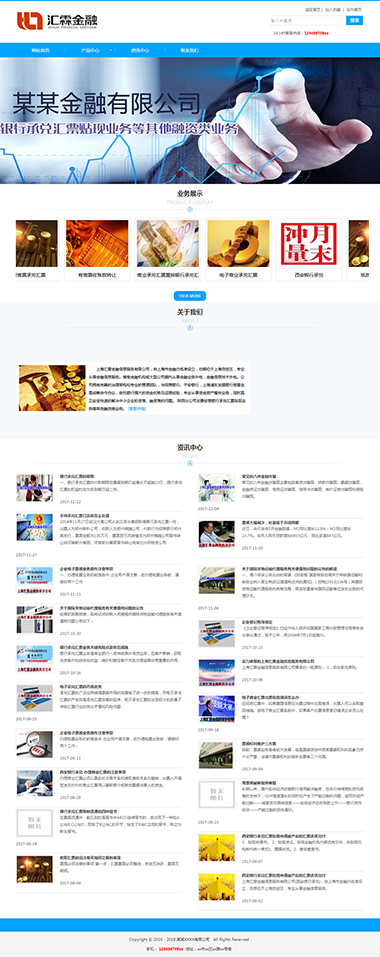Screen dimensions: 380x957
Task: Click the blue 搜索 search button
Action: [354, 21]
